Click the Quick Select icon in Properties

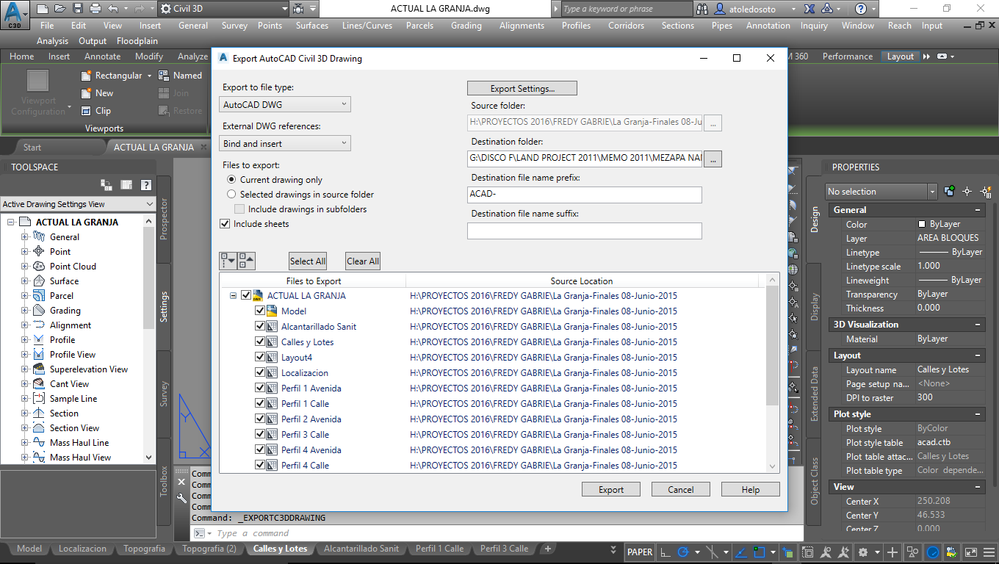coord(986,191)
